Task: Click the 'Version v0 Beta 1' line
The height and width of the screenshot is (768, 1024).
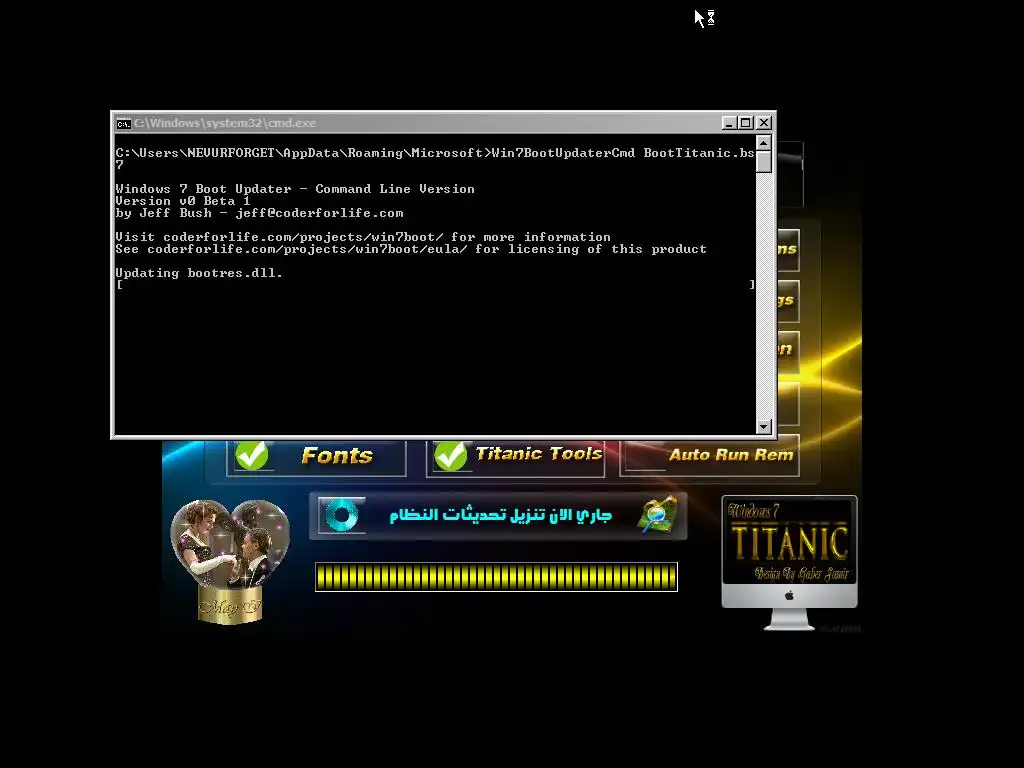Action: tap(183, 201)
